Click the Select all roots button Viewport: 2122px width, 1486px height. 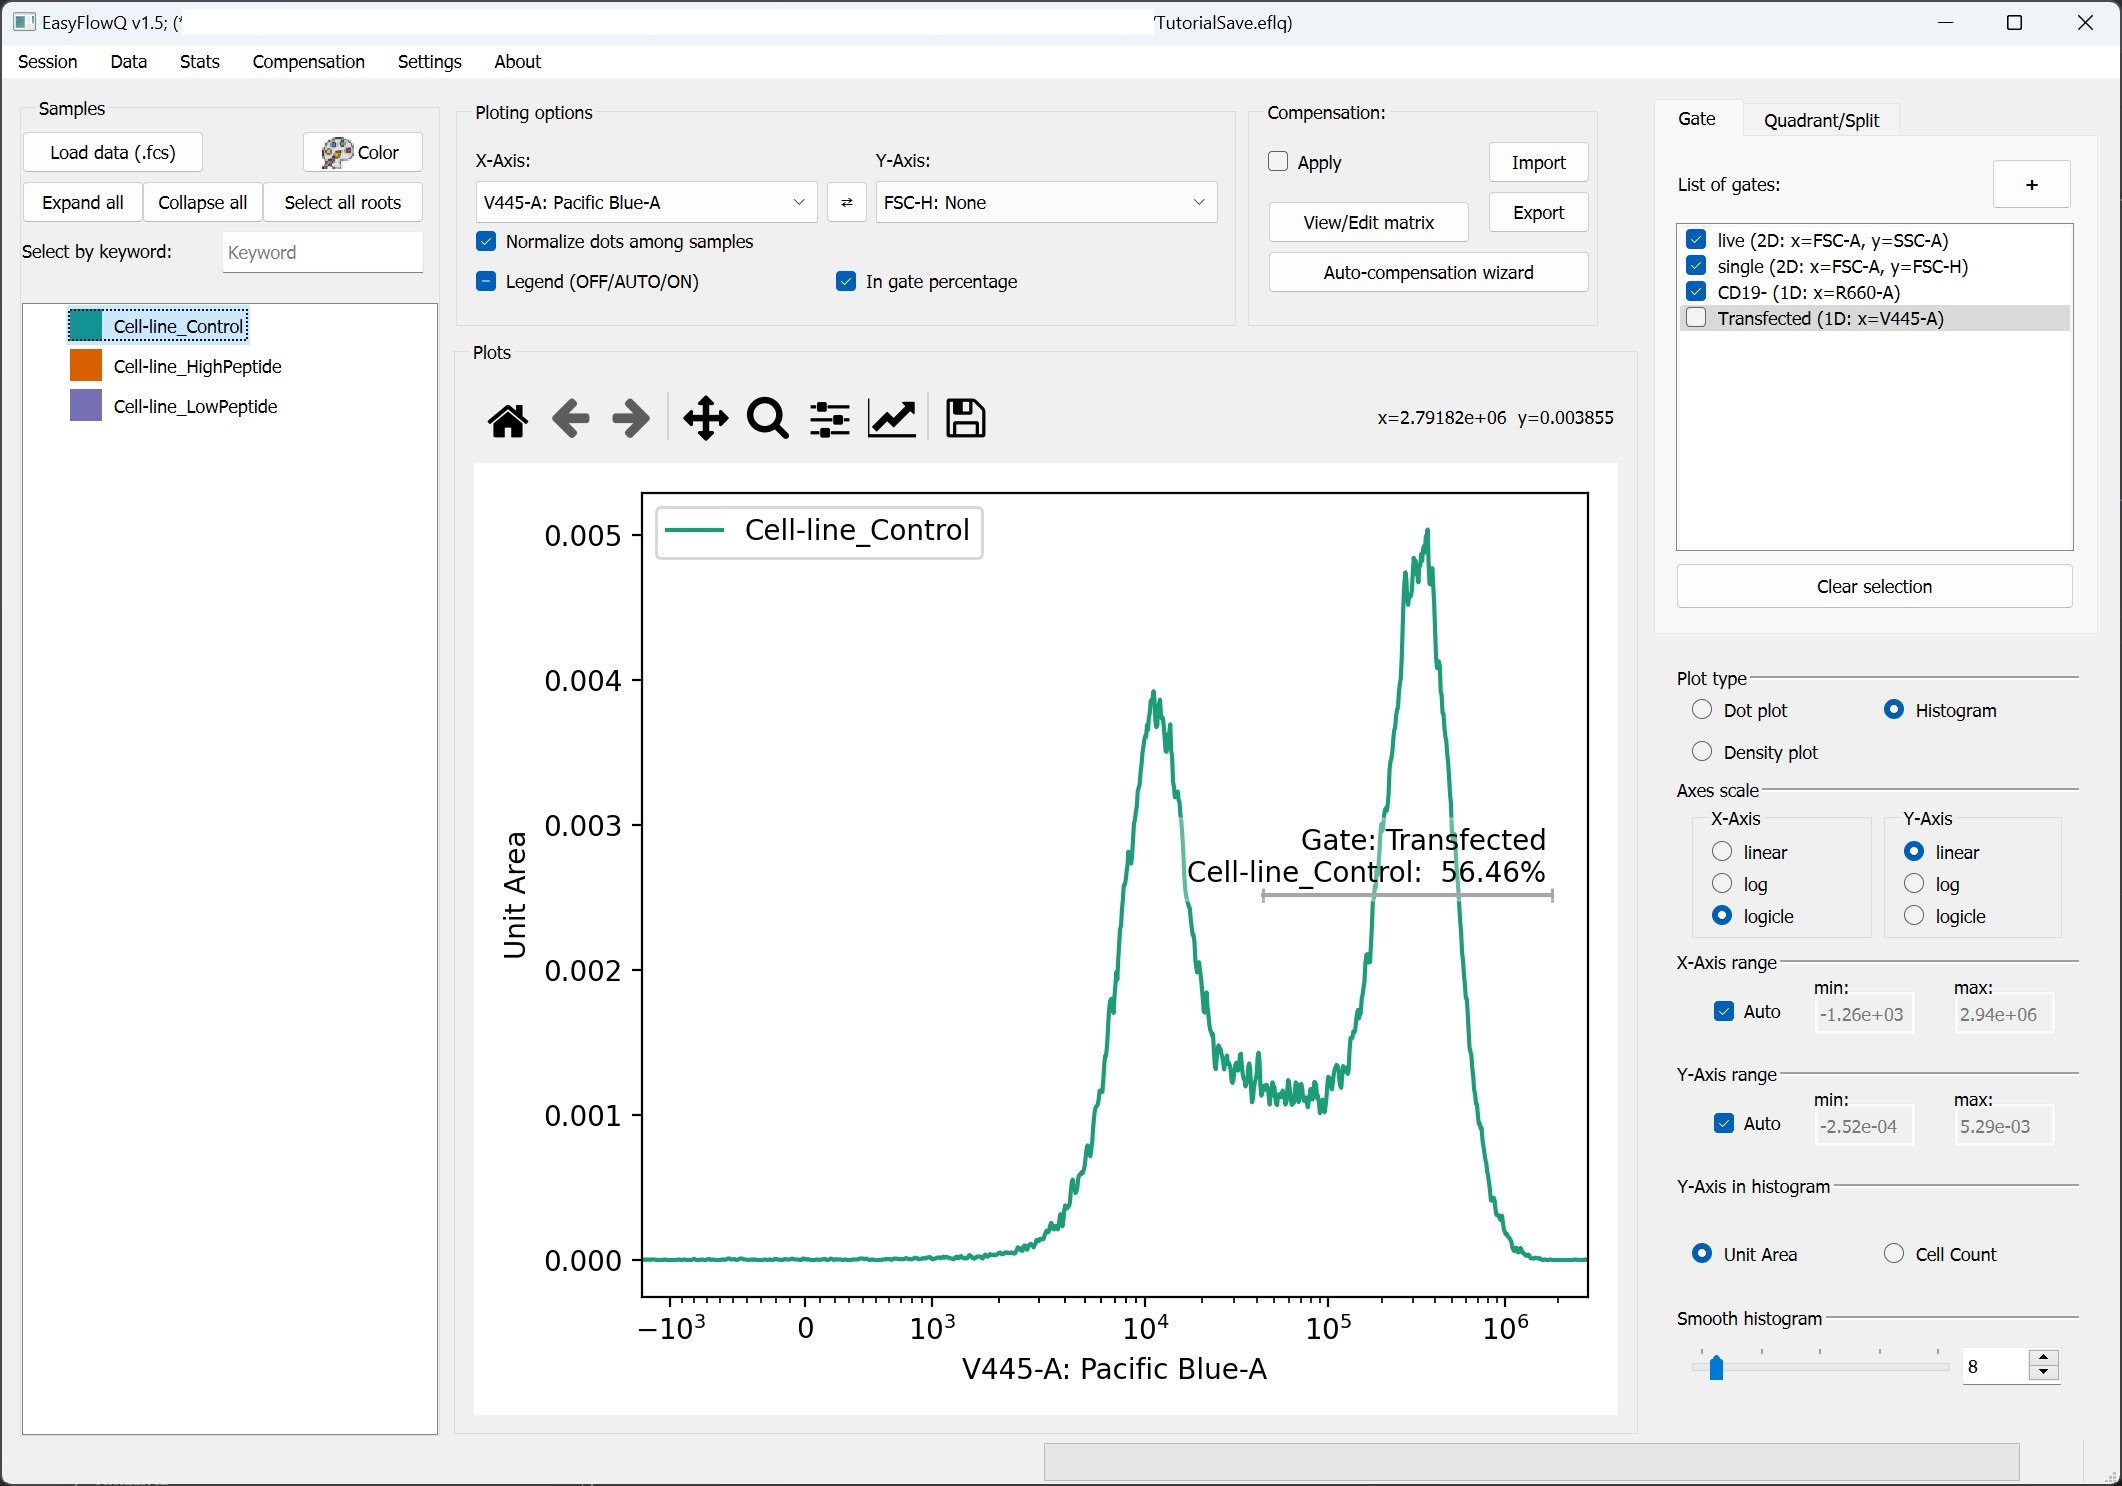tap(343, 203)
